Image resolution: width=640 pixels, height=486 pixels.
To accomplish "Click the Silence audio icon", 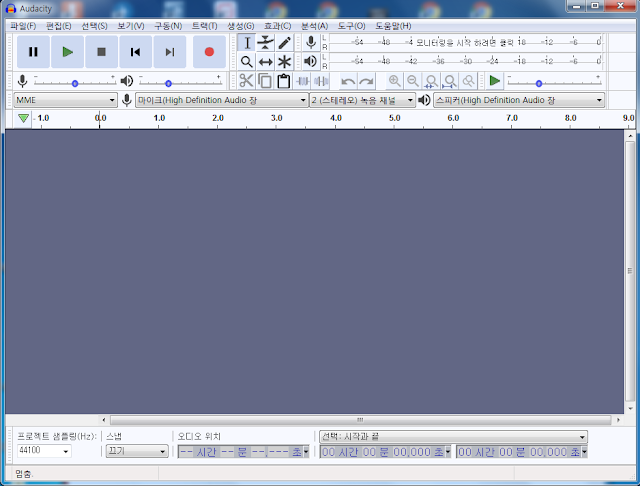I will pyautogui.click(x=321, y=81).
